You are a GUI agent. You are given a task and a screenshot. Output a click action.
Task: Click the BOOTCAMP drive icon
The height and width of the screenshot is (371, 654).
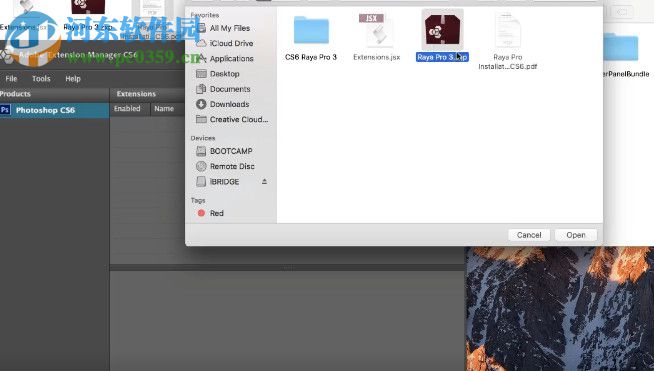pos(201,151)
